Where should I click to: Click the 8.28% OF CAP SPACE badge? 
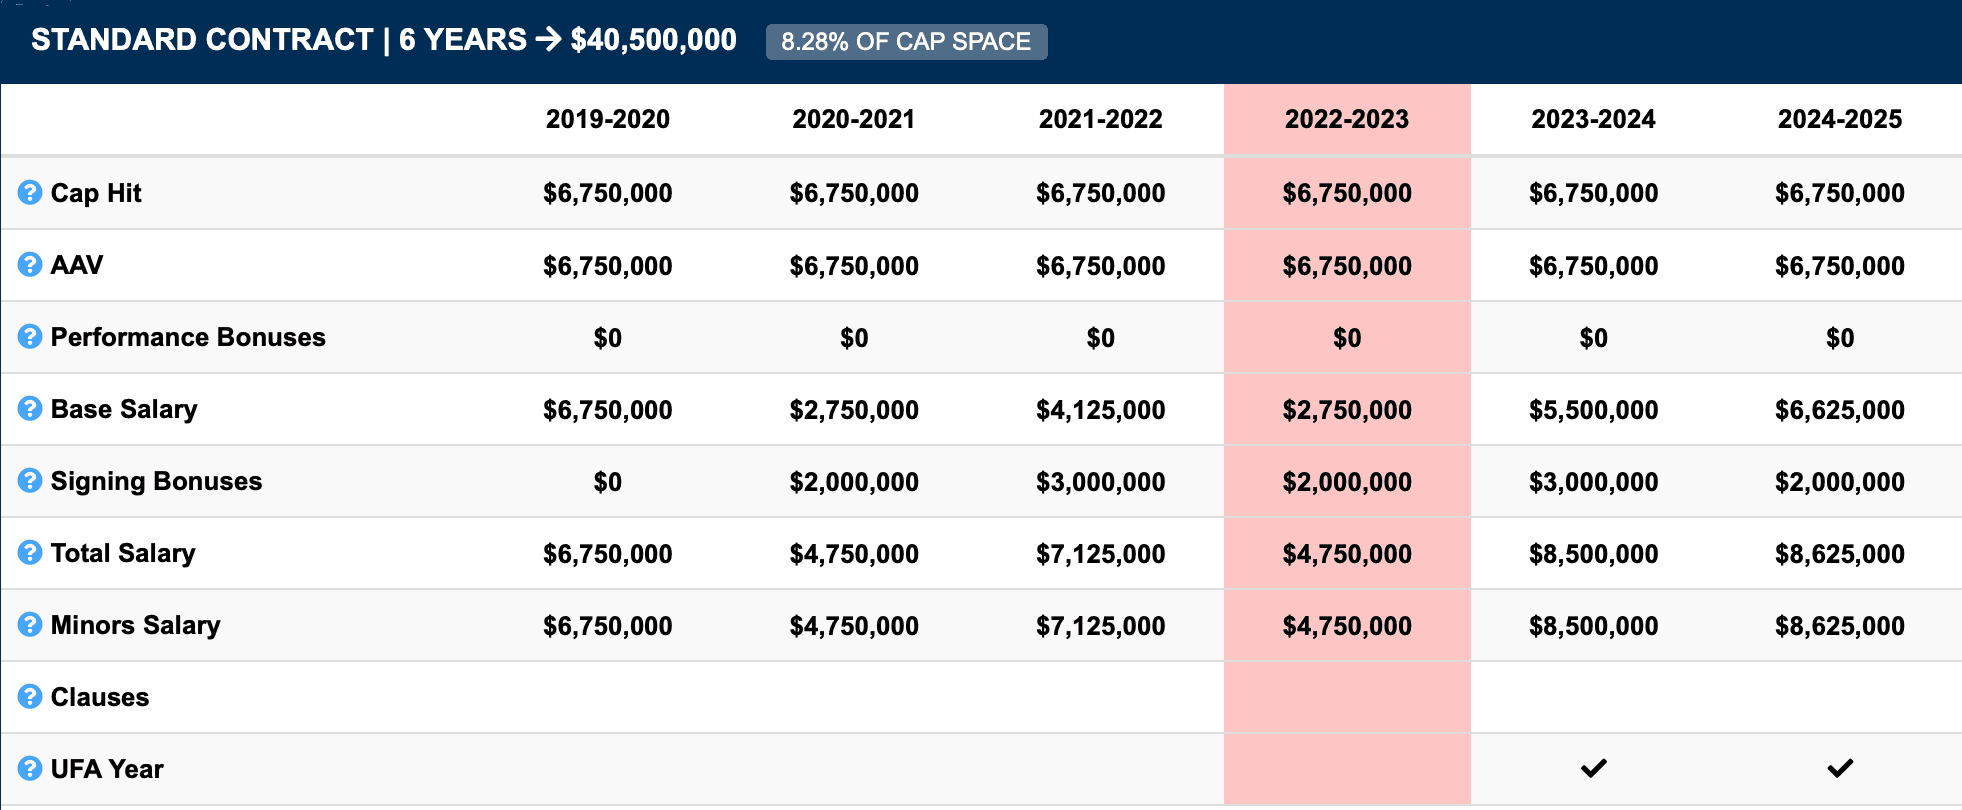pos(906,42)
